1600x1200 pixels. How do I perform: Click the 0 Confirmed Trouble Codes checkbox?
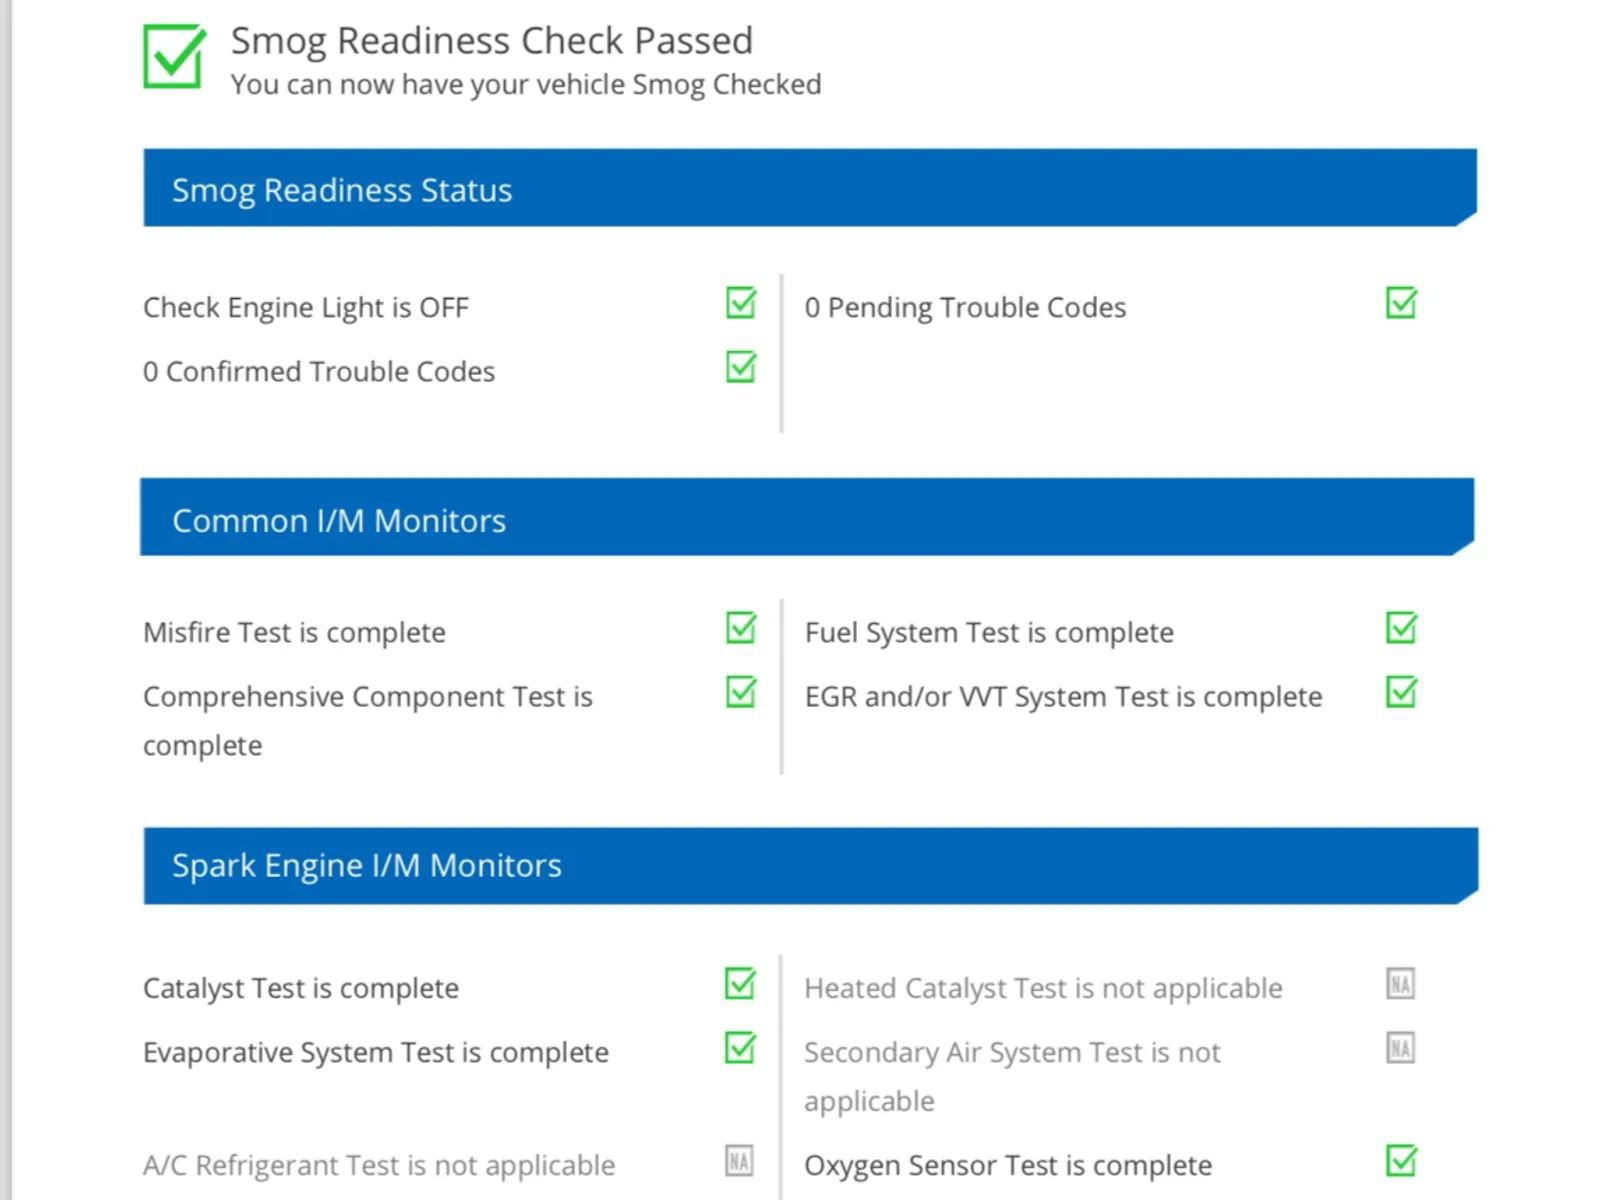(741, 367)
